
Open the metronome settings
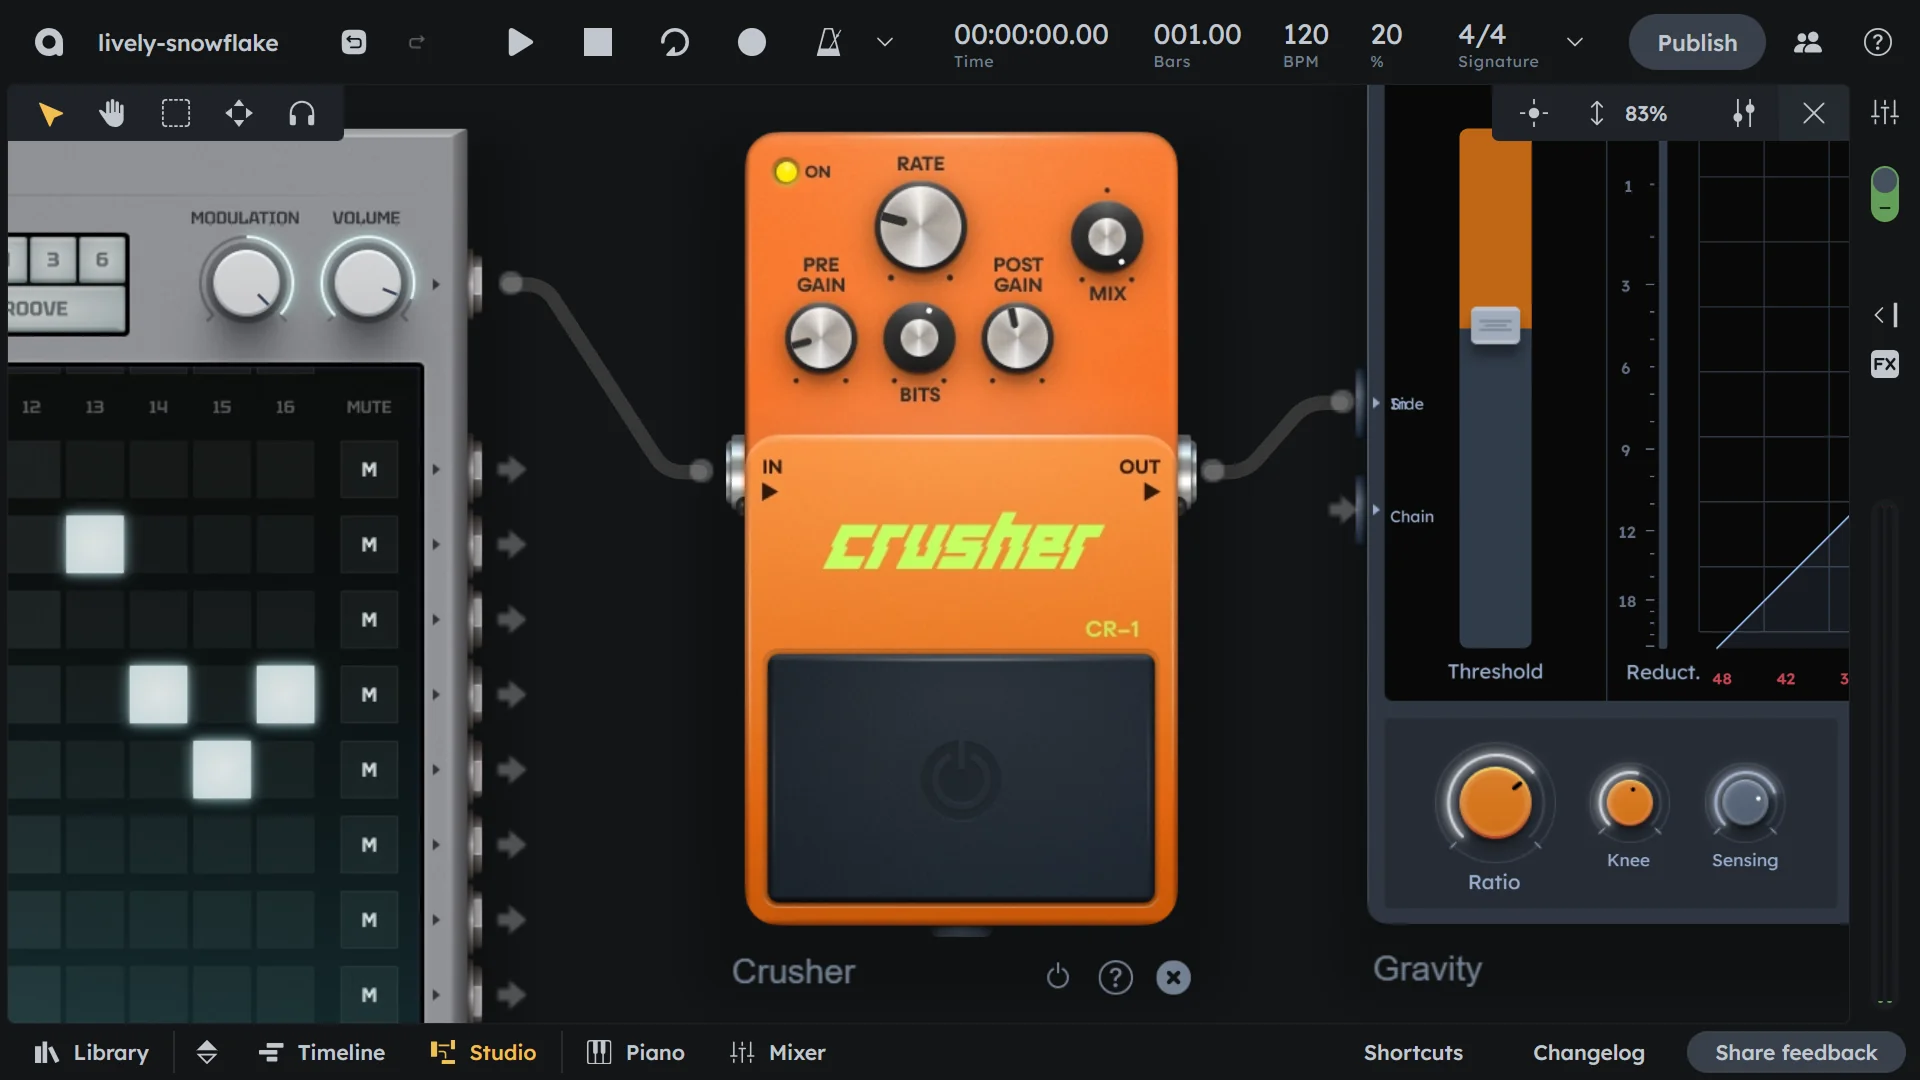[x=884, y=42]
